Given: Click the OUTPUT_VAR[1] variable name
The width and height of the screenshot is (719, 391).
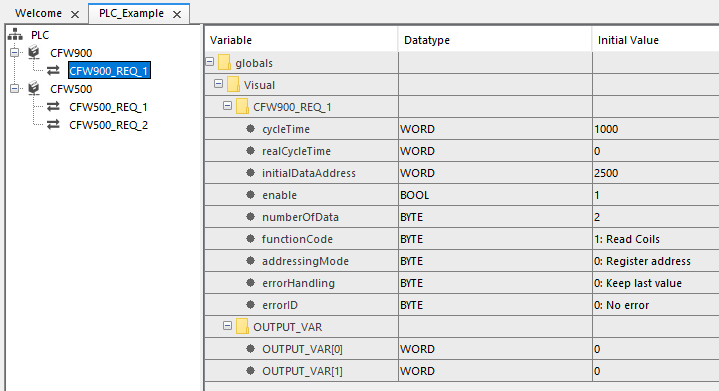Looking at the screenshot, I should point(302,371).
